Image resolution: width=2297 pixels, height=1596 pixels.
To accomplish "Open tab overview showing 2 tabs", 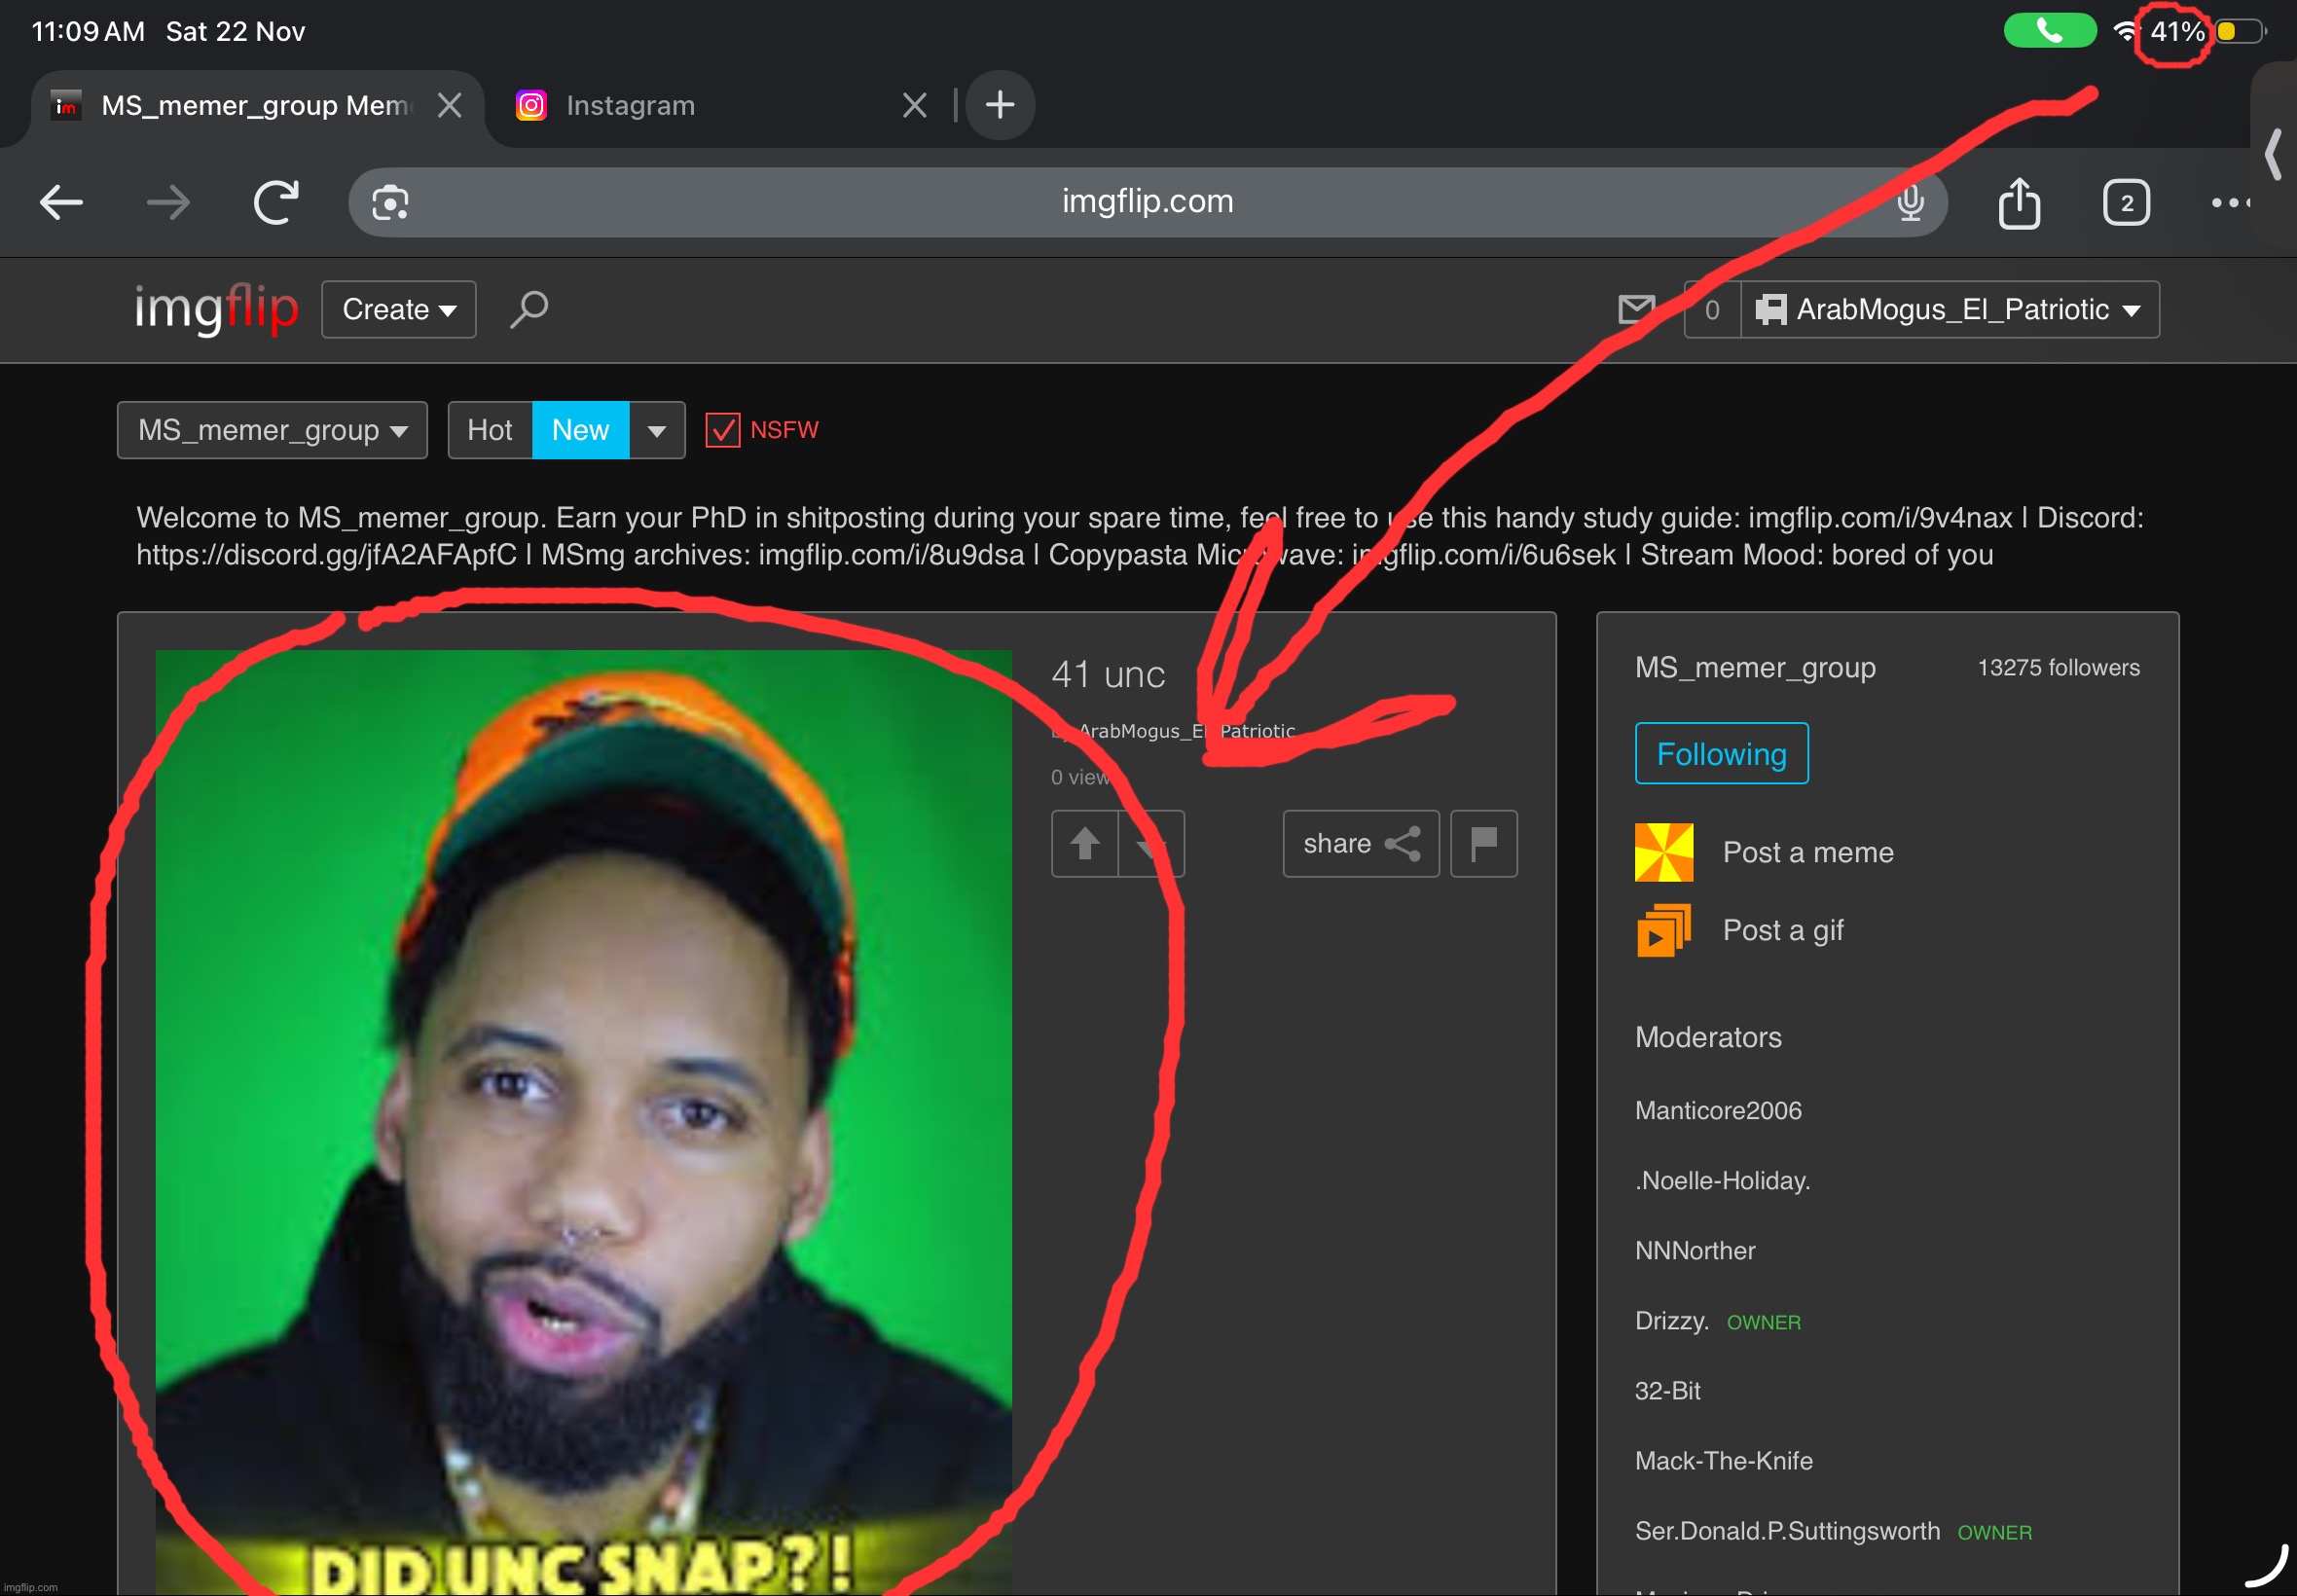I will pyautogui.click(x=2125, y=203).
